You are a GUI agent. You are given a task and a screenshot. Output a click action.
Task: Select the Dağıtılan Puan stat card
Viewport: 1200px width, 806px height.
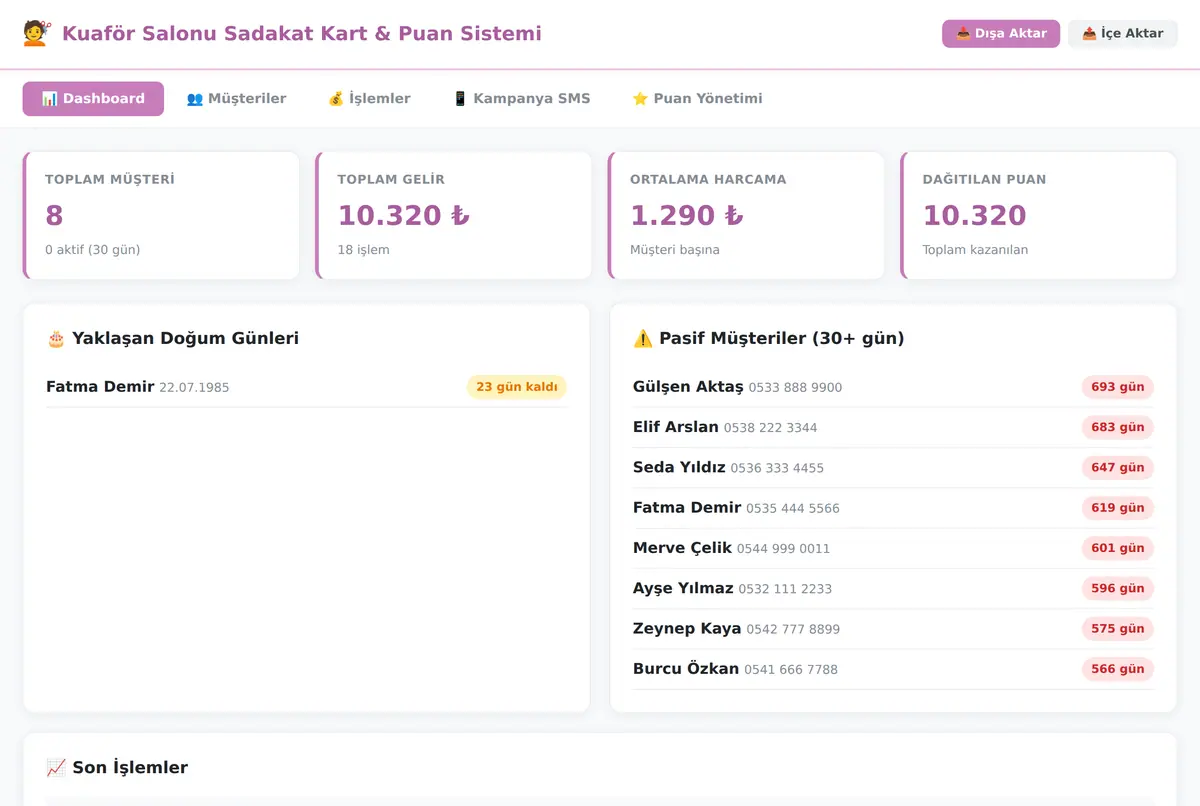(1039, 215)
